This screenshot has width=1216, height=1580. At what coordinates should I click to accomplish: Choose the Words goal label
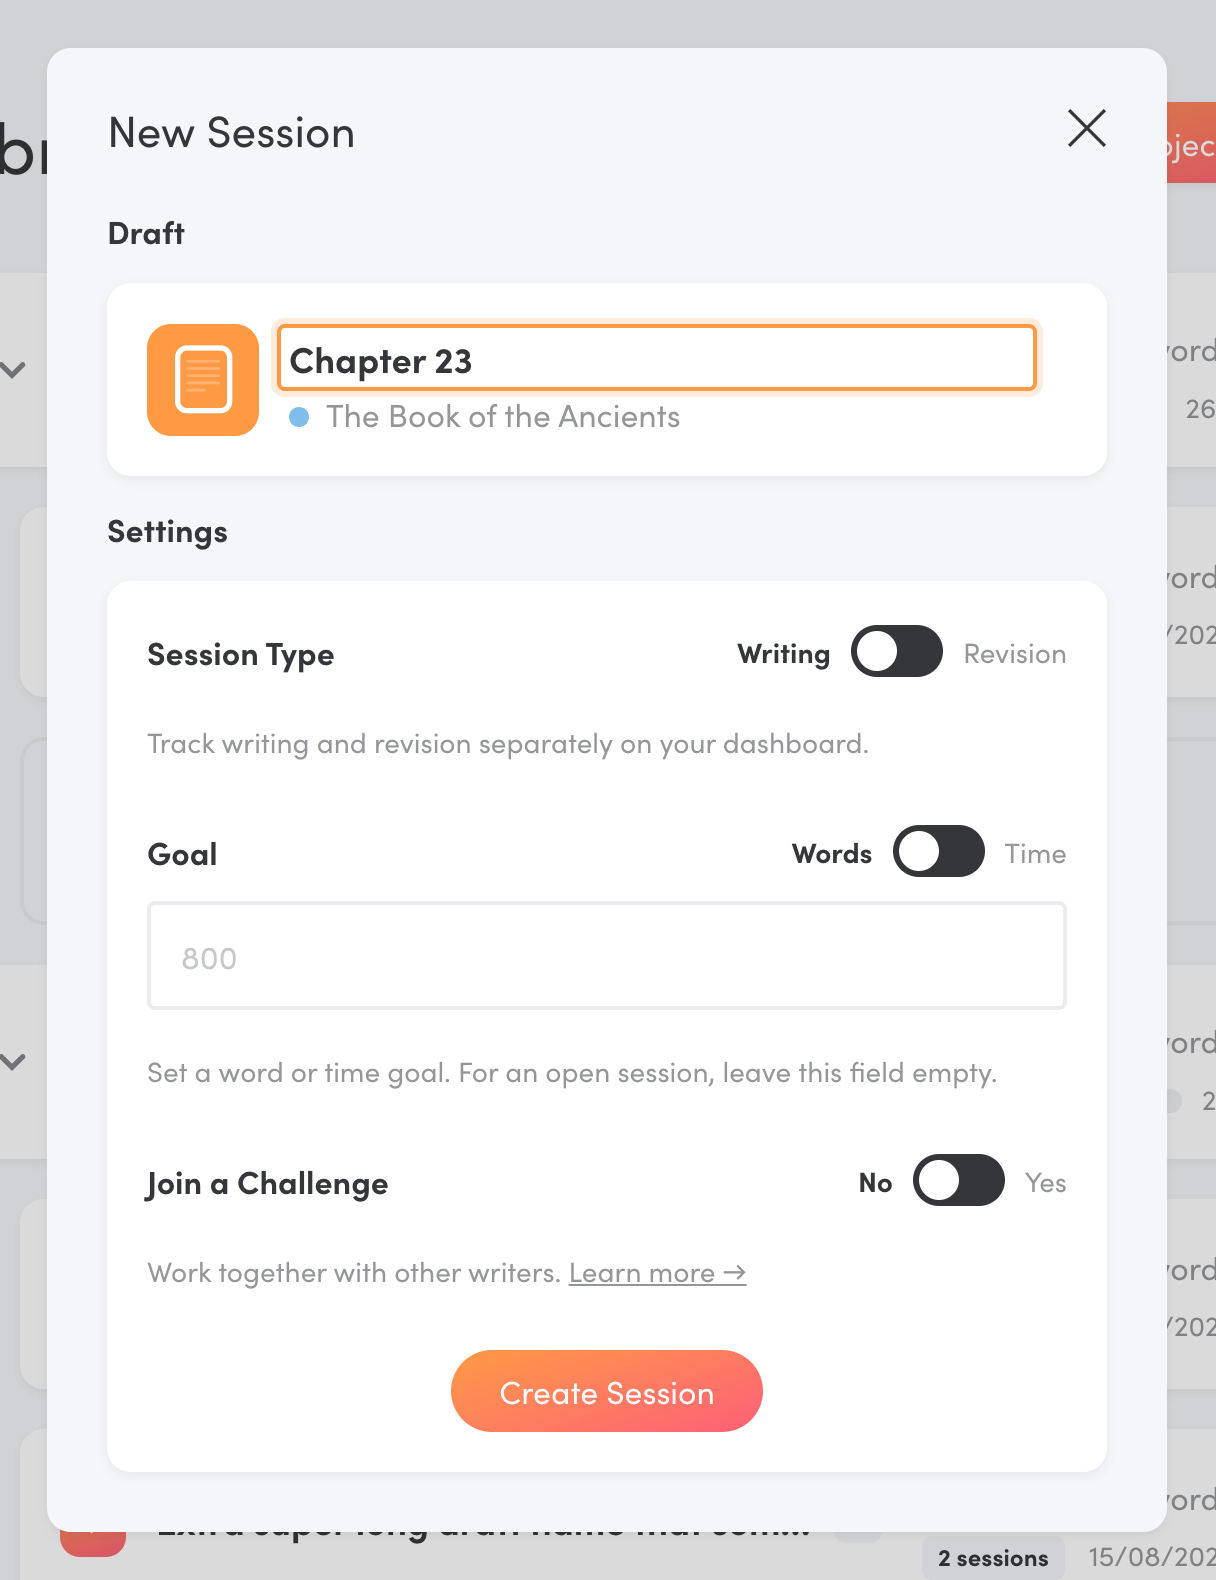point(832,854)
